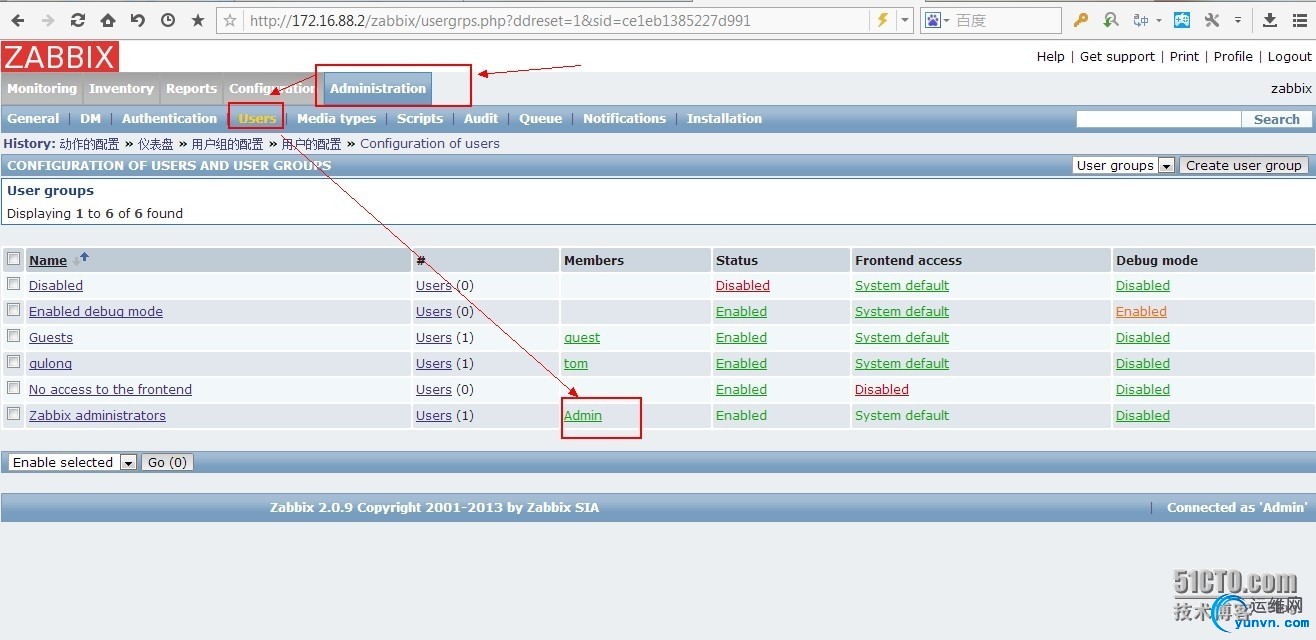Image resolution: width=1316 pixels, height=640 pixels.
Task: Open the dropdown next to the lightning icon
Action: [904, 20]
